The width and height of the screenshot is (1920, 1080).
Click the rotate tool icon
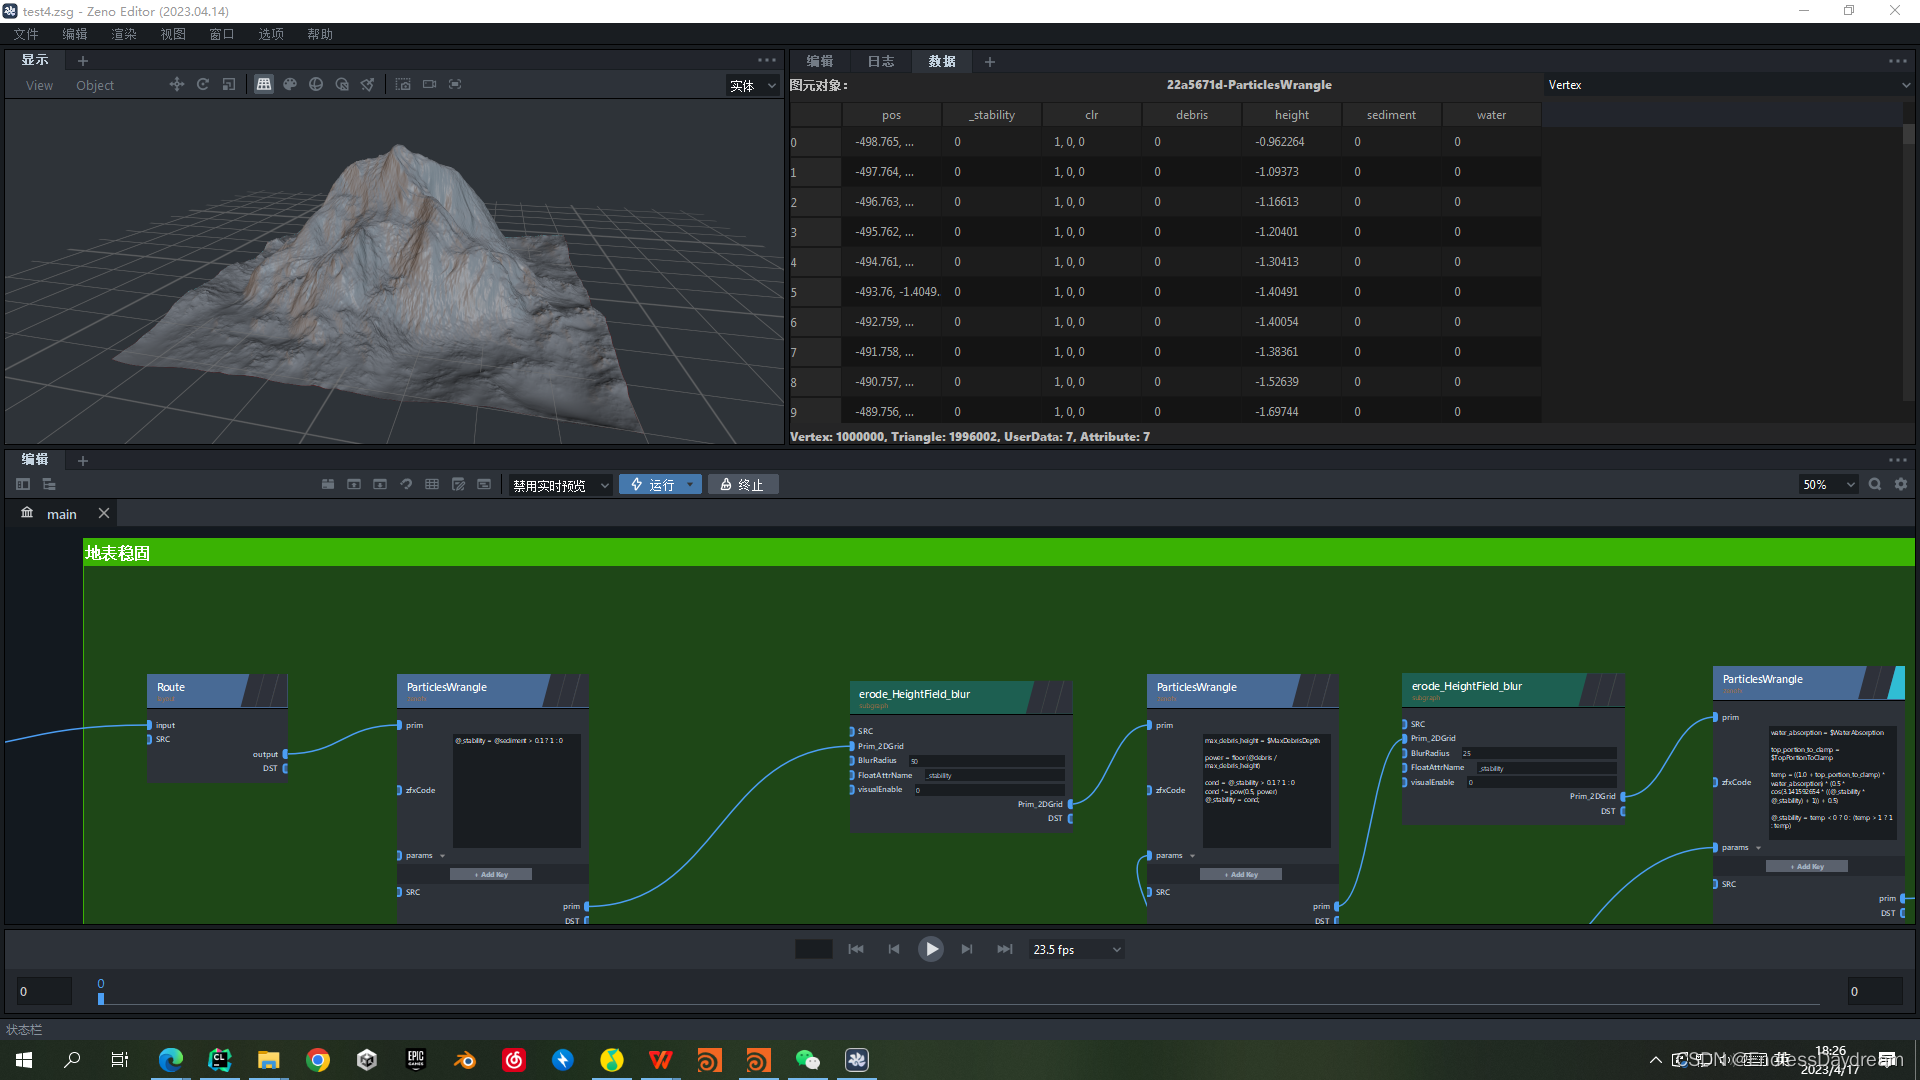[x=203, y=85]
